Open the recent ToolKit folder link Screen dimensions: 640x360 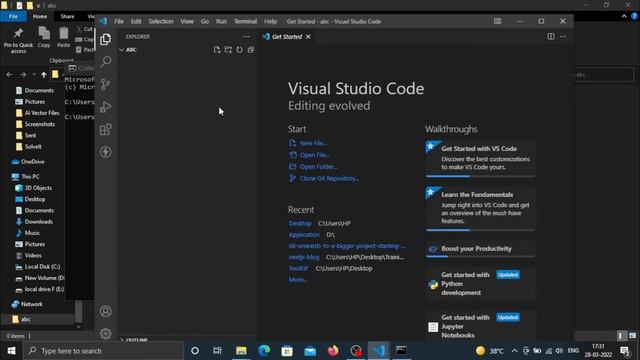tap(298, 269)
